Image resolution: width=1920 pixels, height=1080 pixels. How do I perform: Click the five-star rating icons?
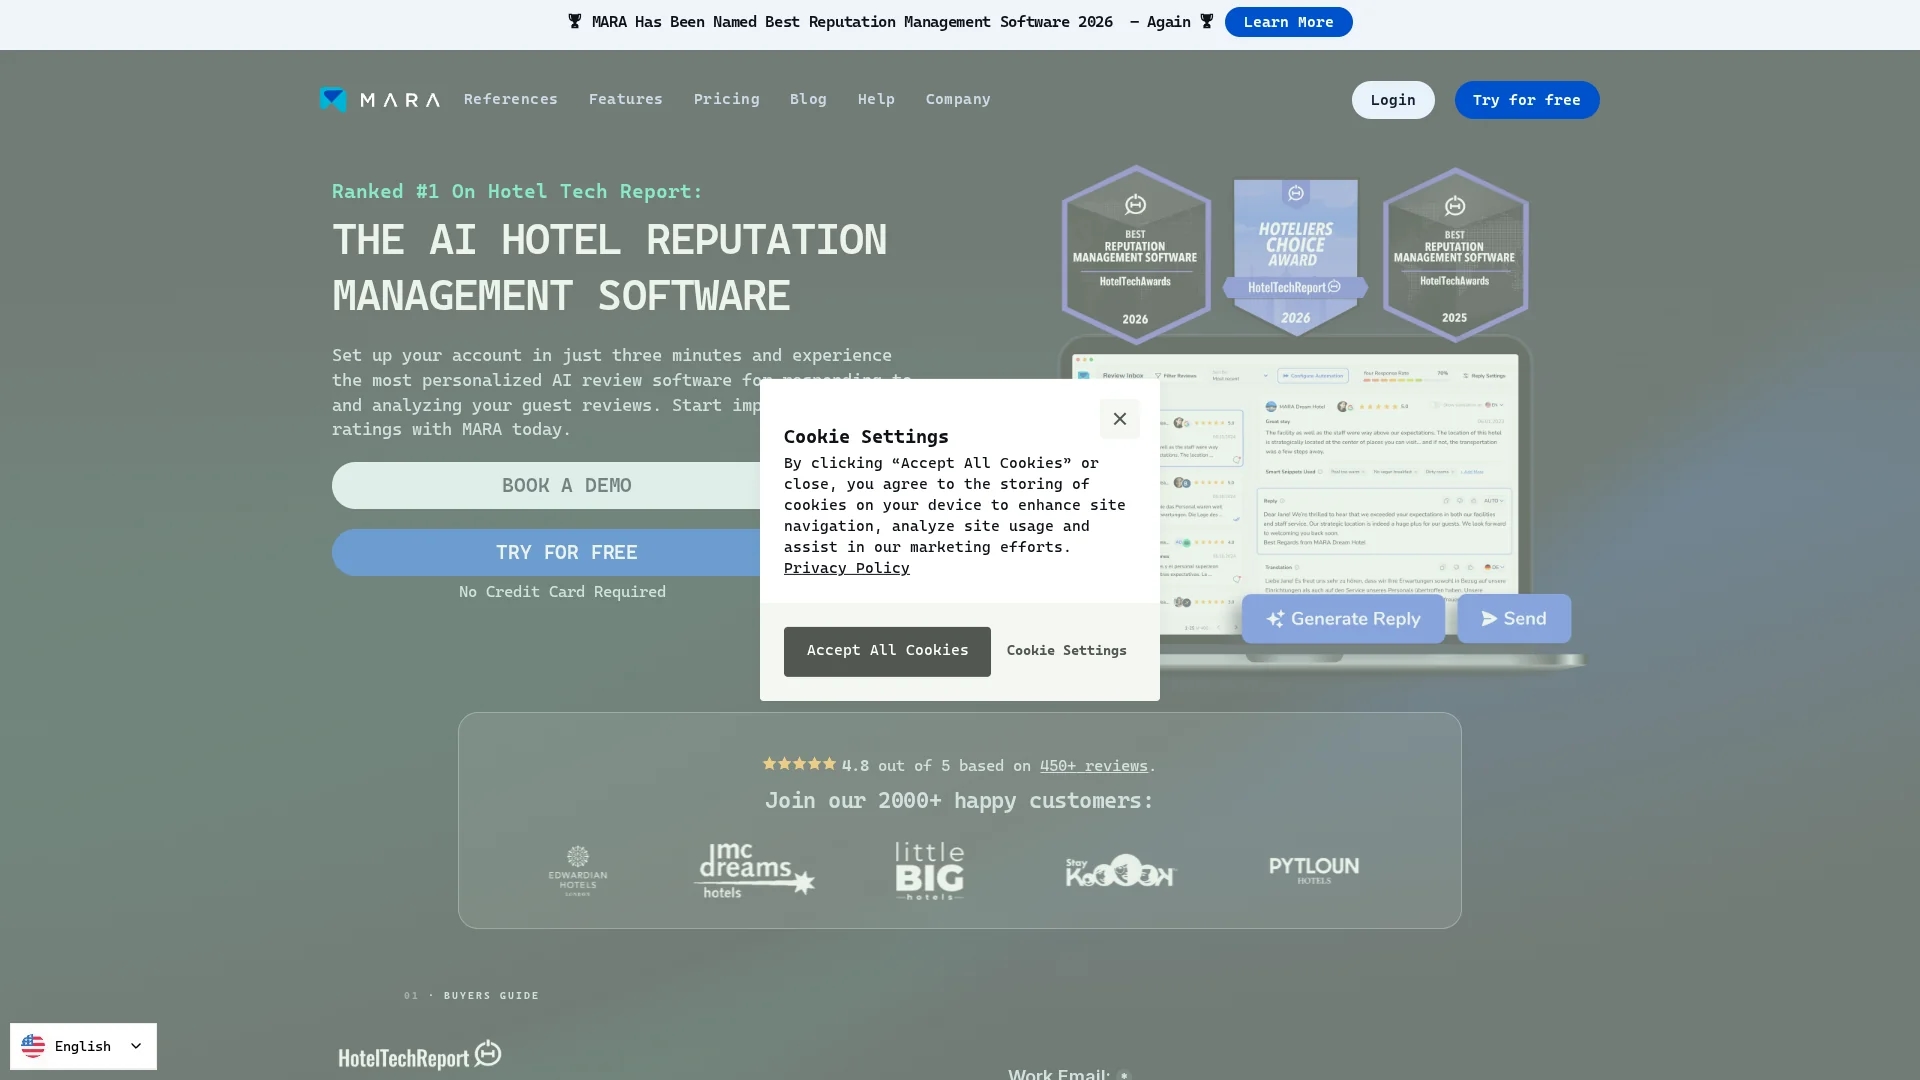799,764
